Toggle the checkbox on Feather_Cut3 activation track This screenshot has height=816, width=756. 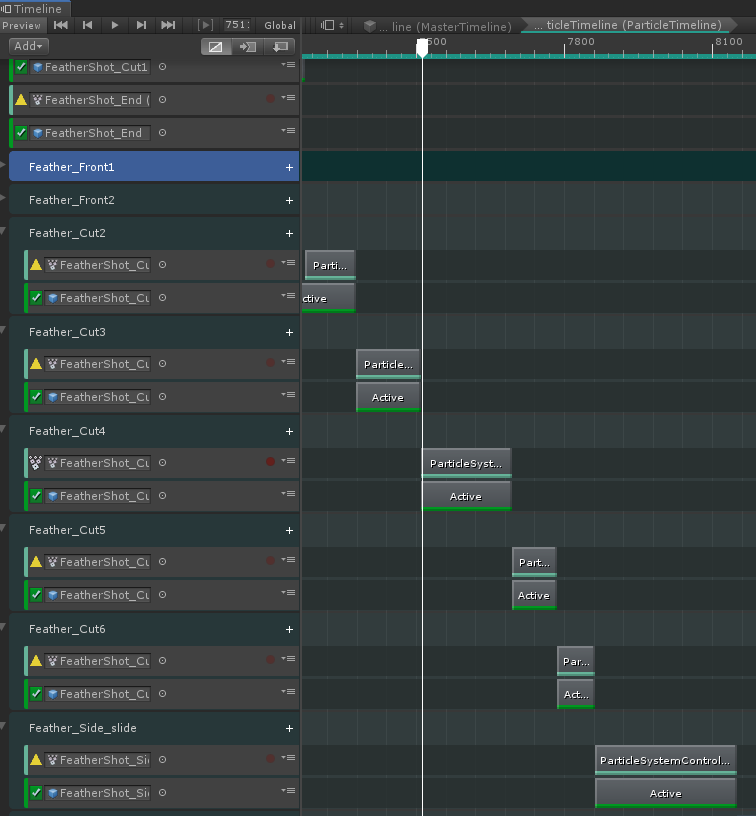(x=36, y=397)
